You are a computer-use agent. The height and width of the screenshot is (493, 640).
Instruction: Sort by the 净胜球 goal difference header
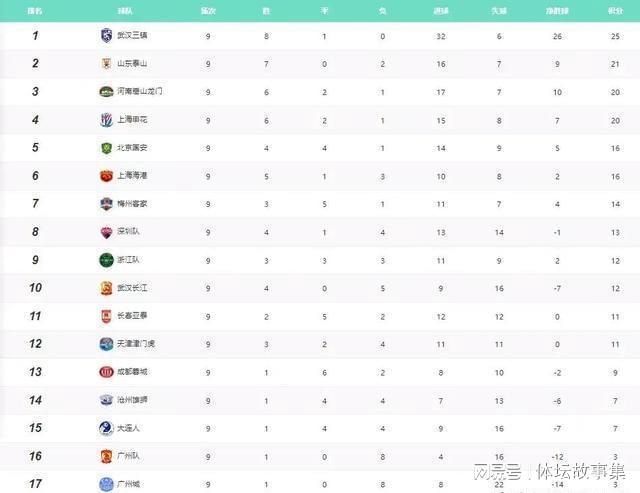557,11
